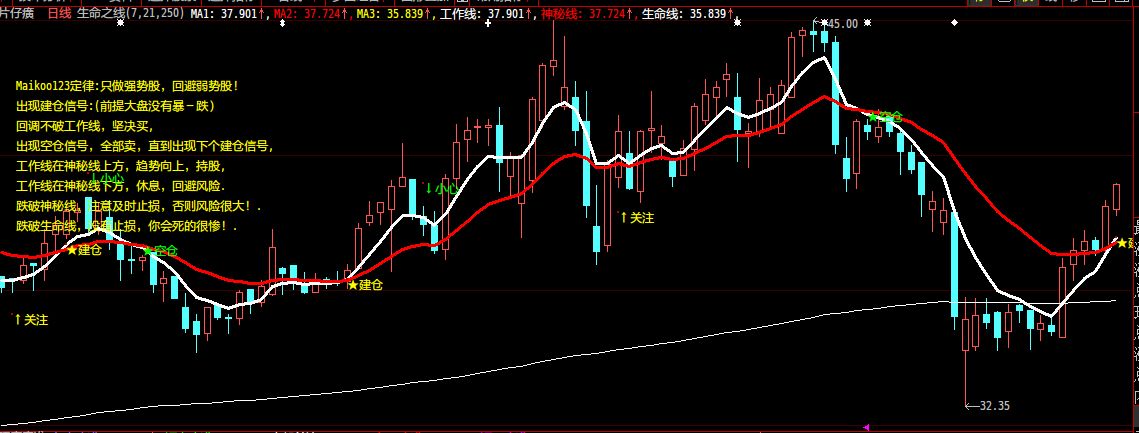1139x433 pixels.
Task: Click the line starting '跌破神秘线'
Action: (139, 207)
